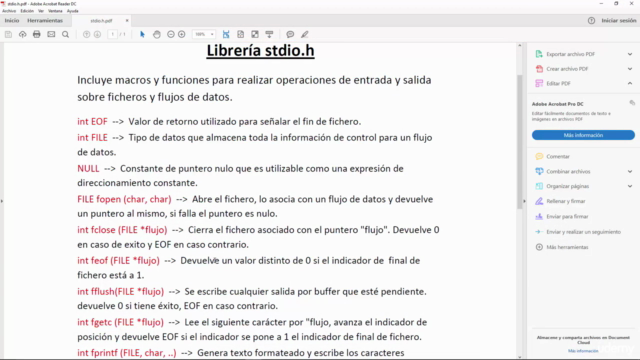Switch to the Inicio tab

point(12,20)
